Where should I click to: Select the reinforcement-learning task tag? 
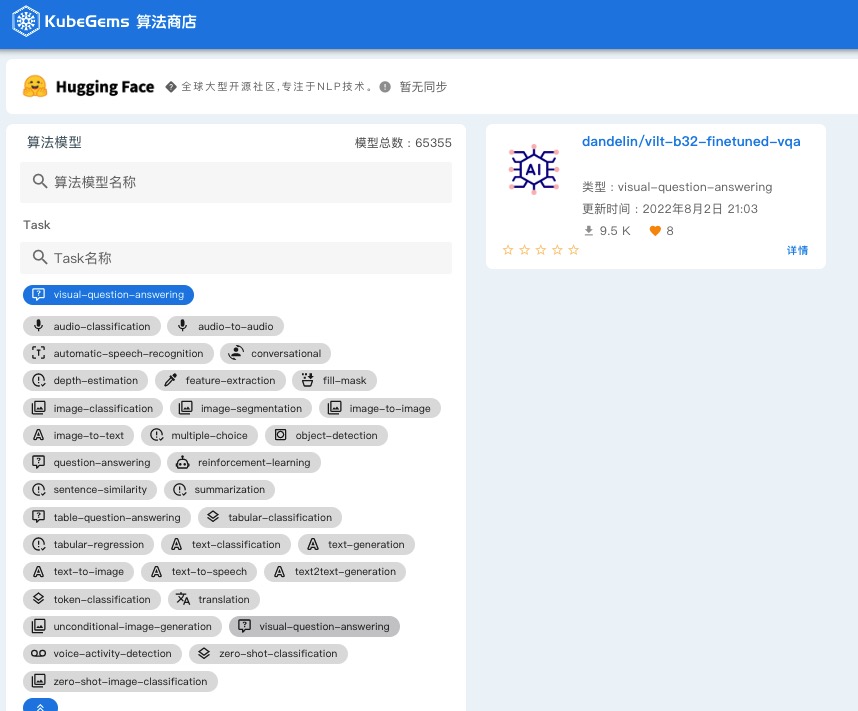(x=244, y=463)
